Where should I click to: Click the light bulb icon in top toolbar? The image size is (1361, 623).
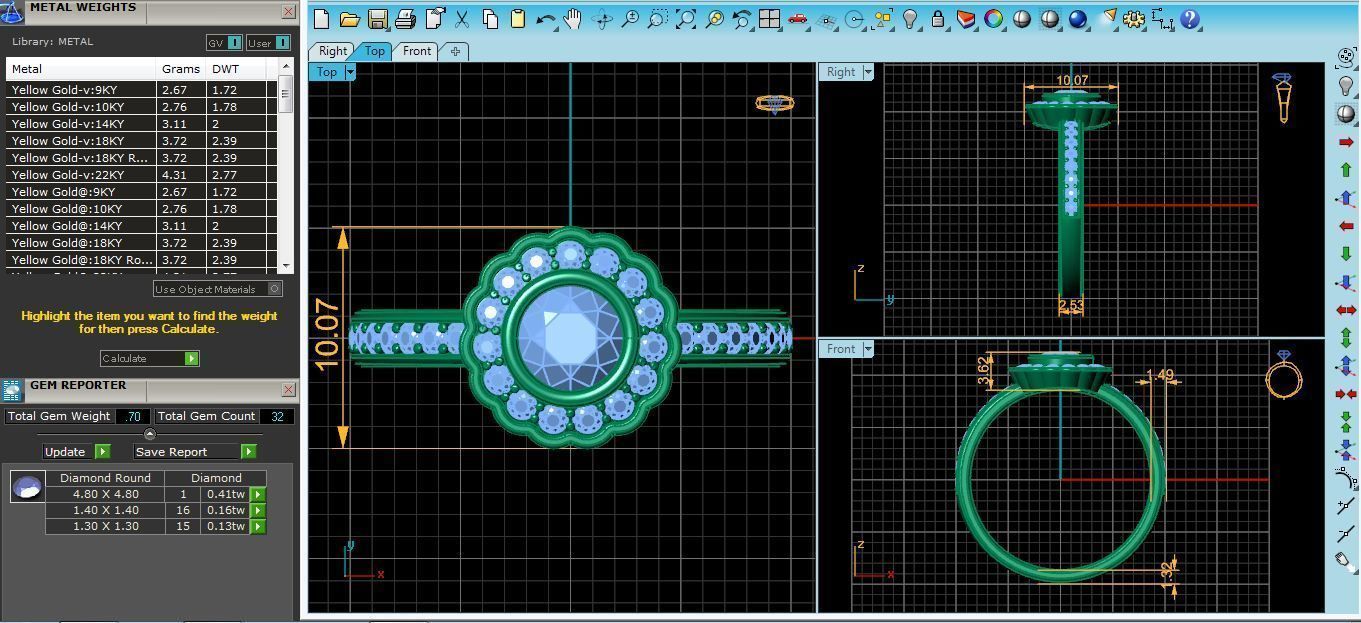click(x=910, y=19)
